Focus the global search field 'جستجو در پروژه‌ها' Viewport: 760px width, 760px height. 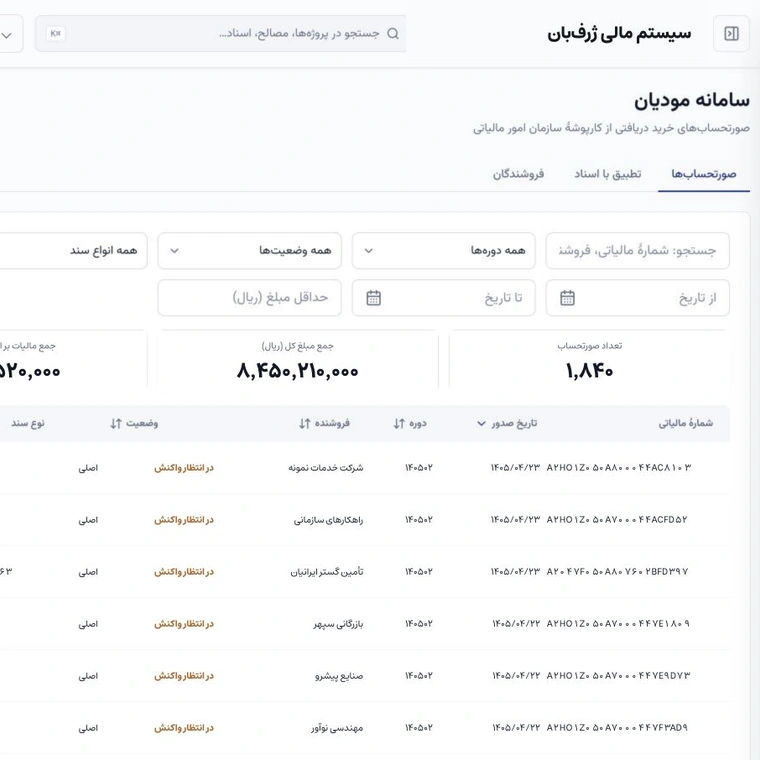pyautogui.click(x=221, y=33)
